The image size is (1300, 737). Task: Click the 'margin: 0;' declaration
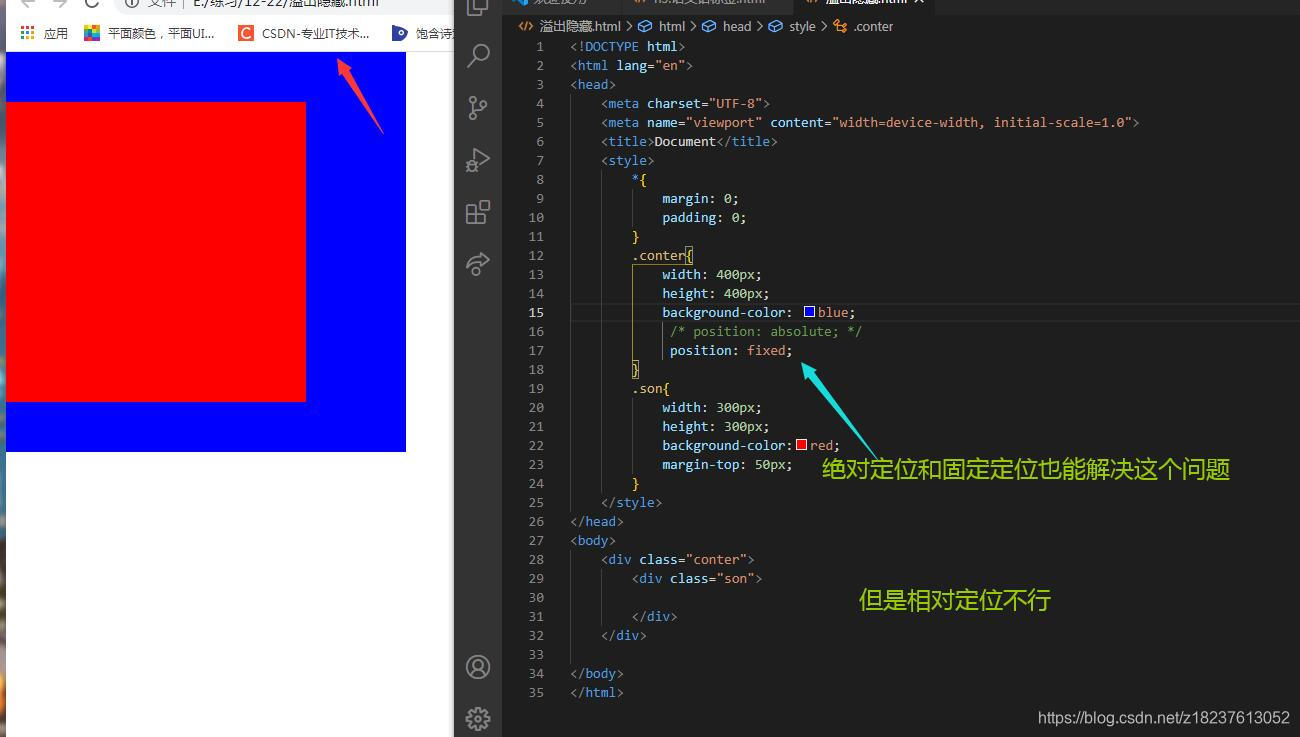(x=700, y=198)
